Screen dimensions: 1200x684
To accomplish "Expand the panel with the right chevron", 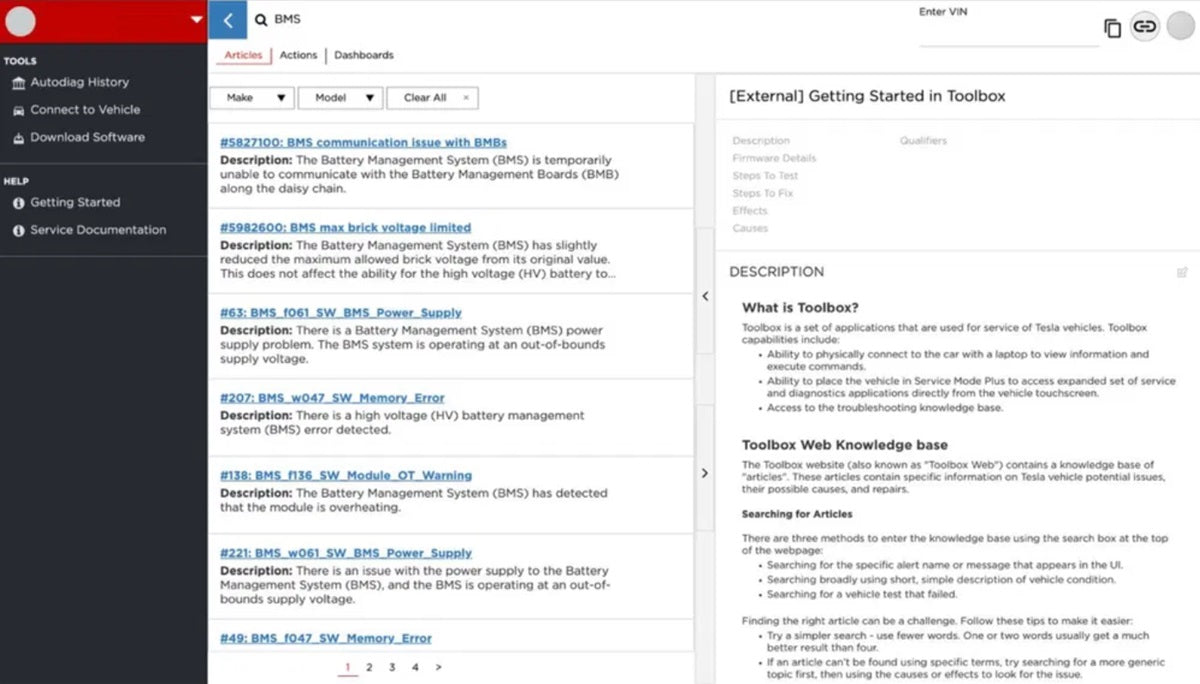I will pyautogui.click(x=705, y=473).
